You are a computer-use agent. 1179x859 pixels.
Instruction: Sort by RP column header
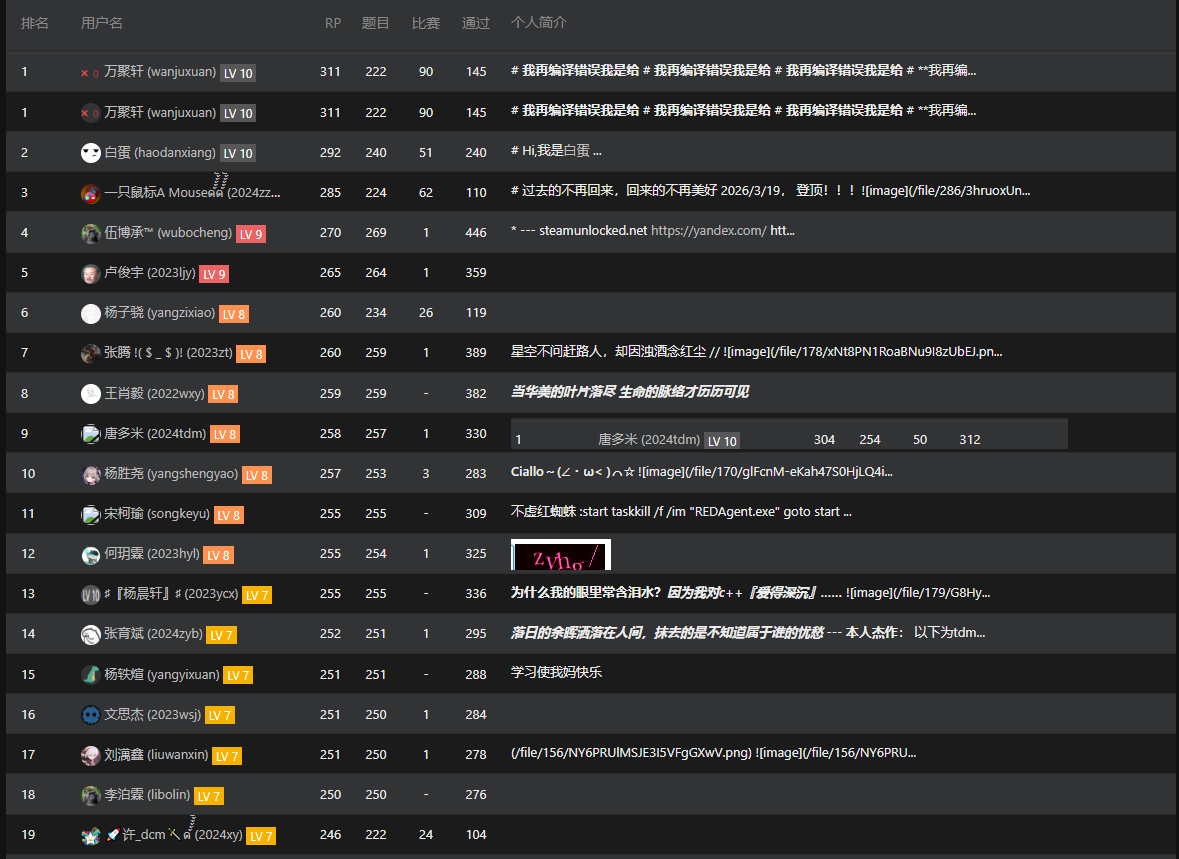click(332, 23)
